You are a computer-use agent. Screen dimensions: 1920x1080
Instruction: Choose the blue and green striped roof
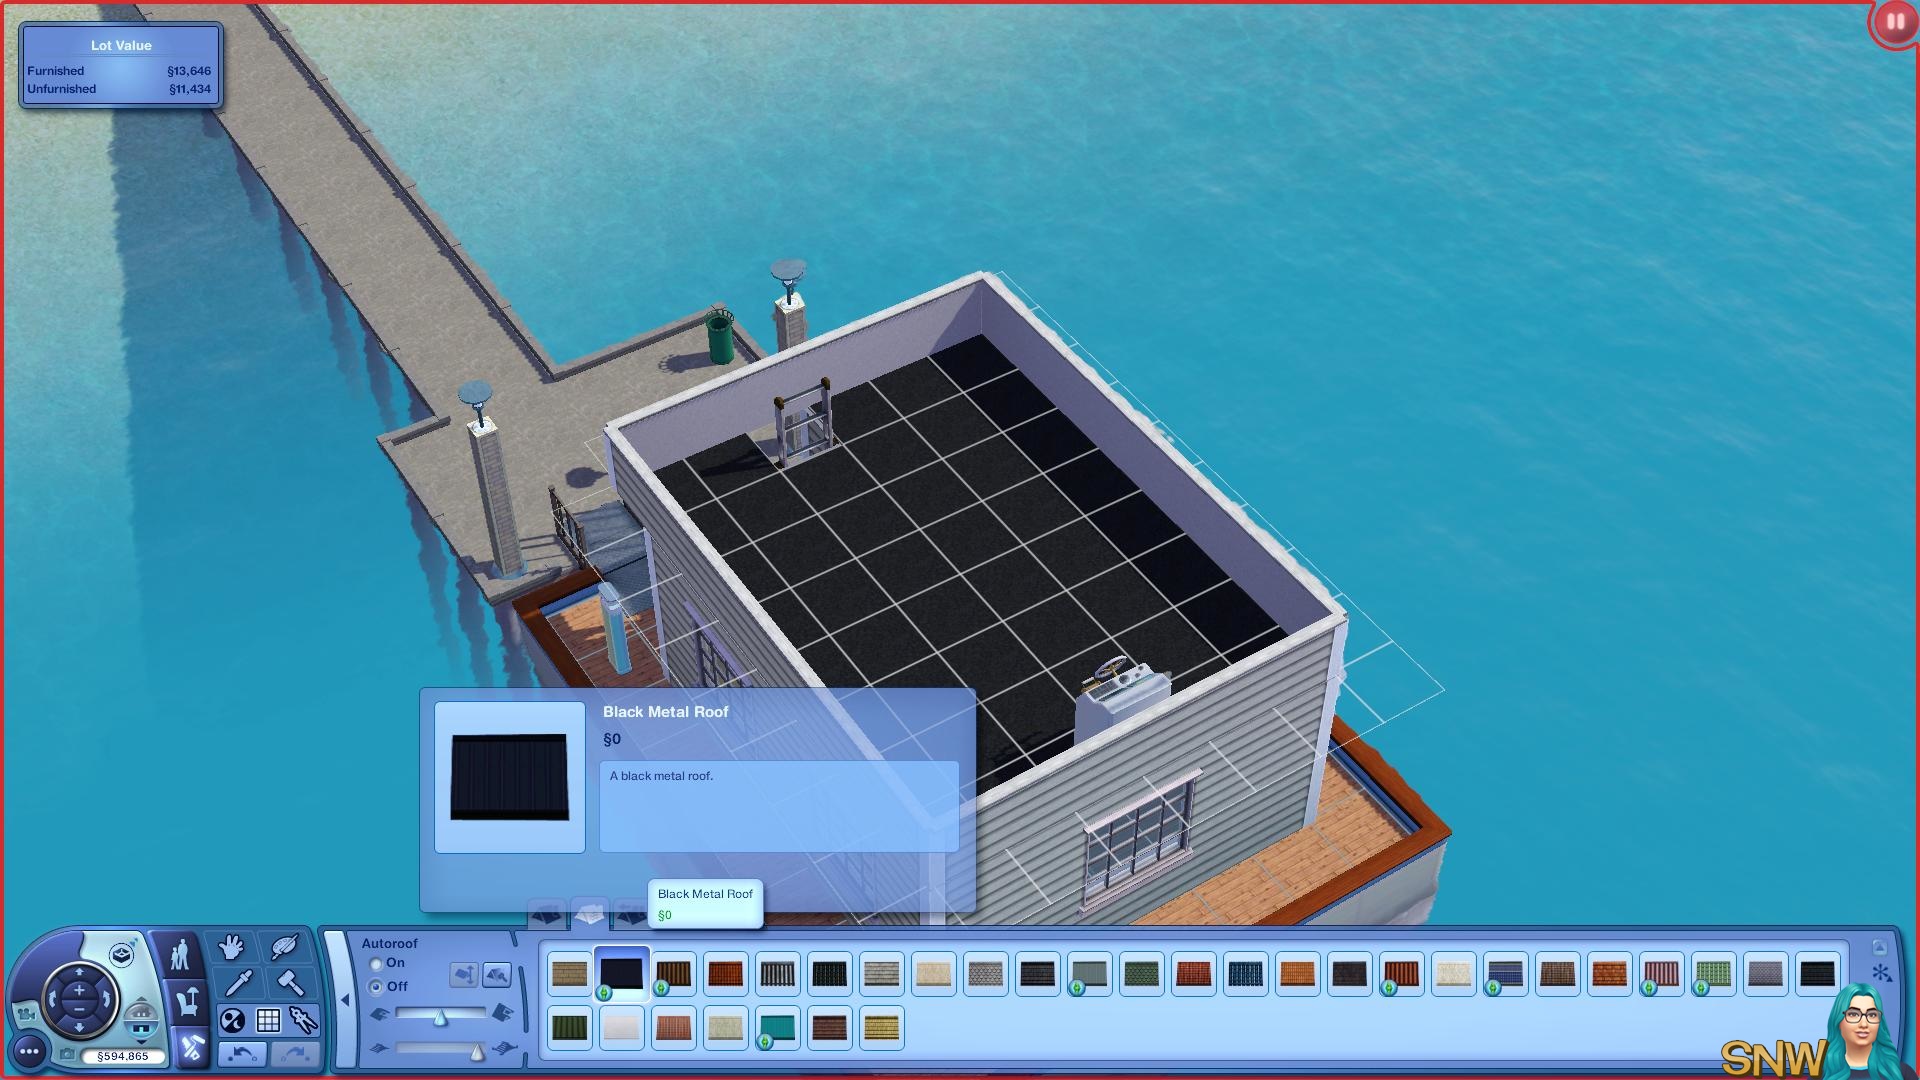[1505, 974]
